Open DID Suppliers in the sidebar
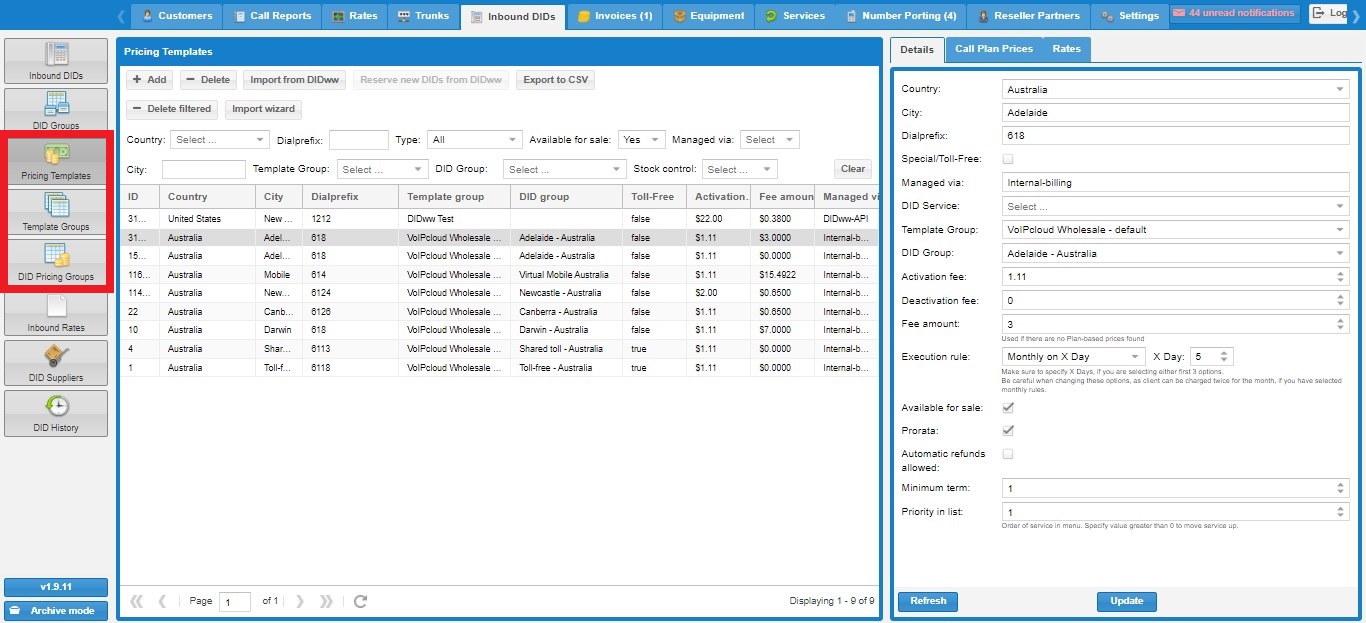The image size is (1366, 623). tap(56, 363)
